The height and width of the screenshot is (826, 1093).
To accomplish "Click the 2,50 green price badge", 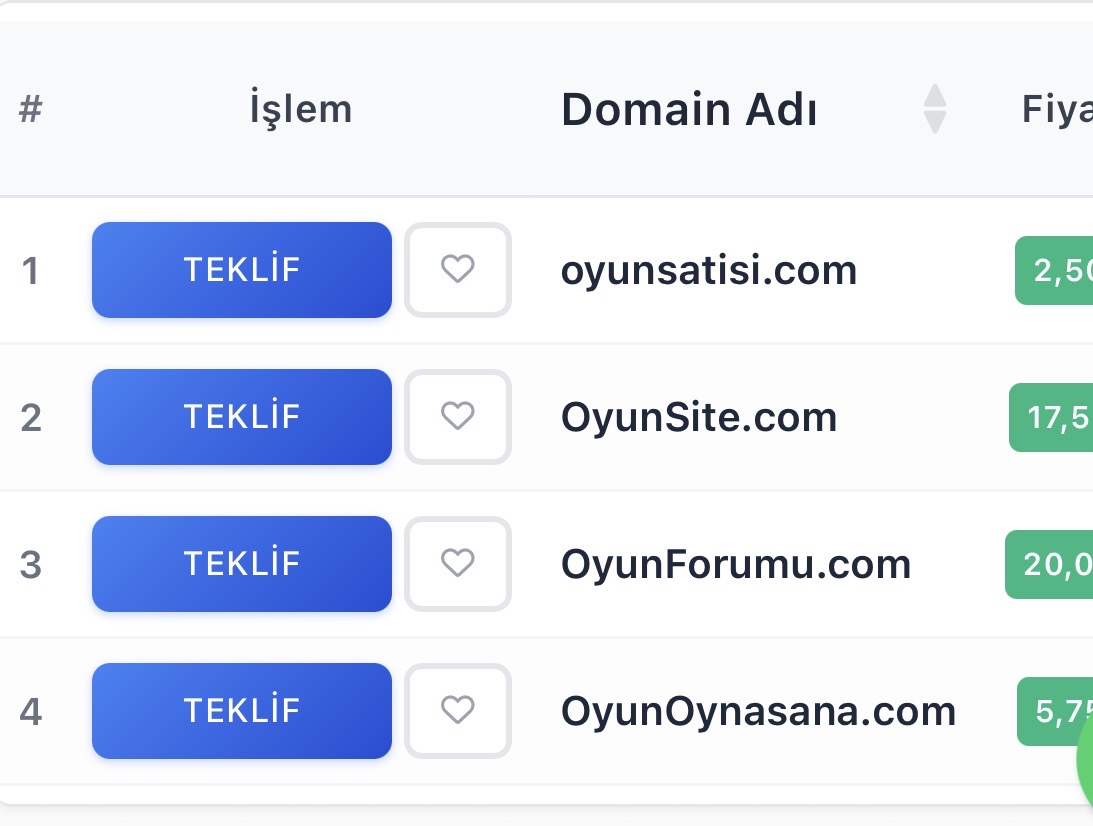I will tap(1054, 270).
